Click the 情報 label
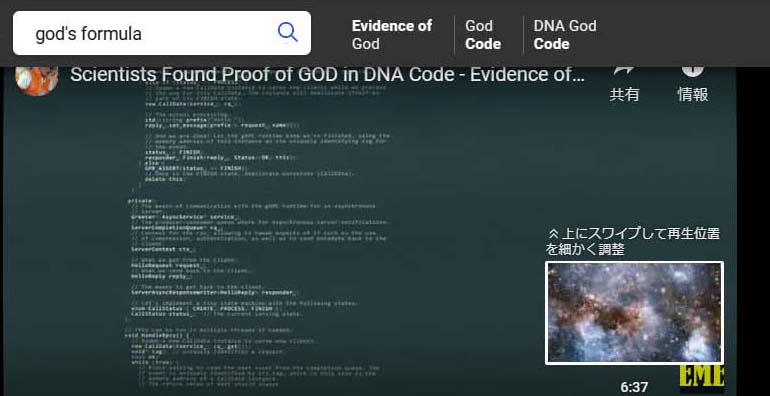Screen dimensions: 770x396 pos(692,94)
